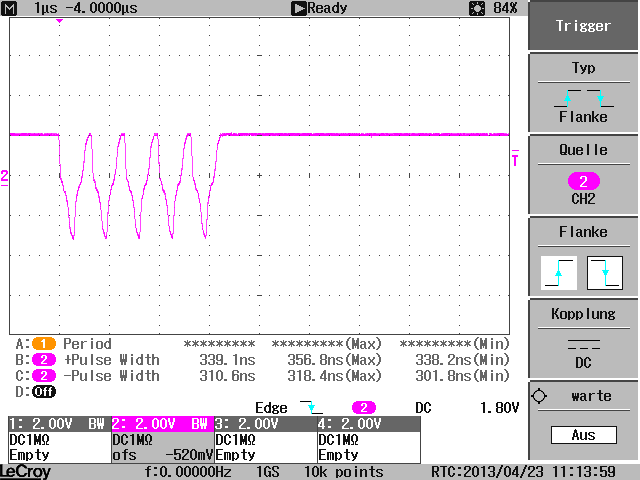
Task: Click the Aus holdoff field under warte
Action: click(583, 435)
